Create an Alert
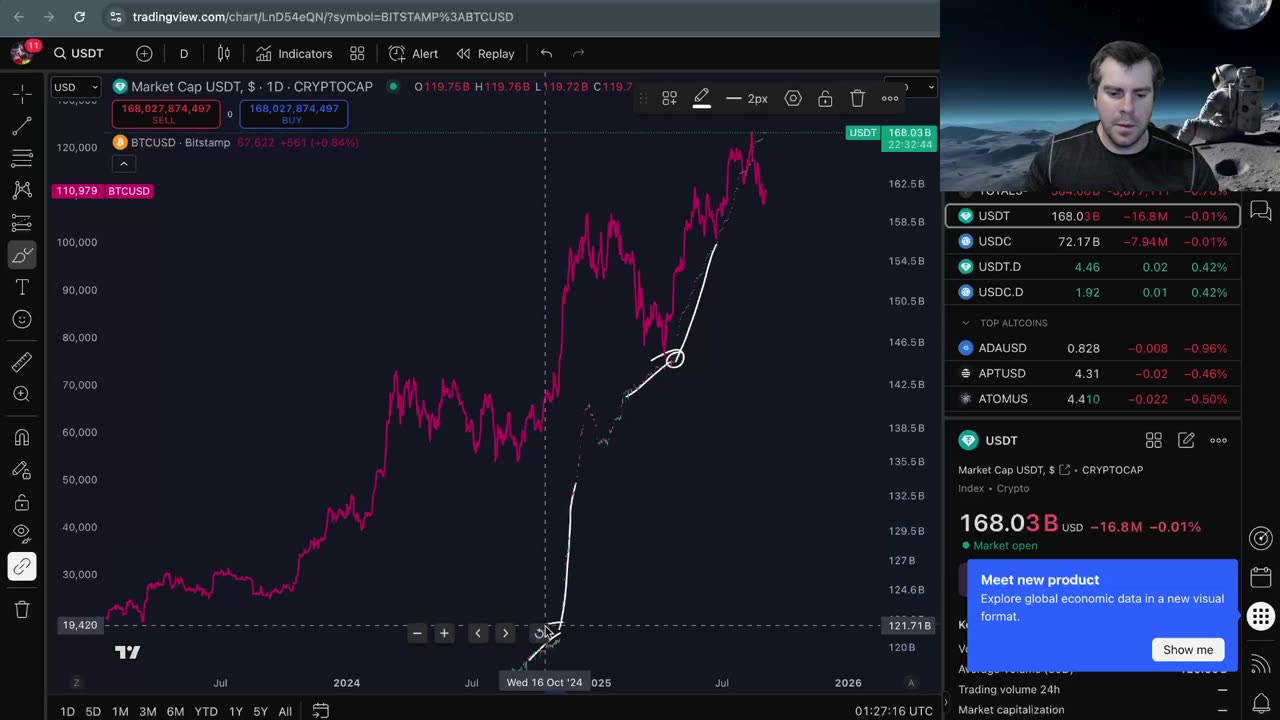This screenshot has height=720, width=1280. click(x=413, y=53)
